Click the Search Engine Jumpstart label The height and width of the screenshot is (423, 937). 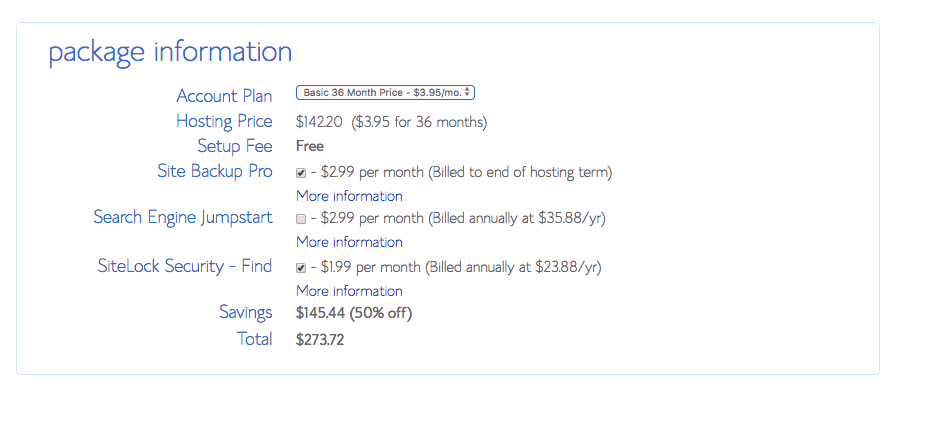[182, 217]
